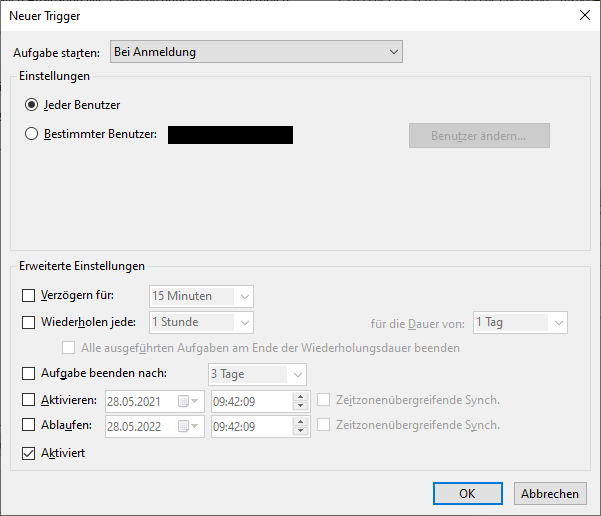Viewport: 601px width, 516px height.
Task: Open the 3 Tage duration dropdown
Action: click(297, 374)
